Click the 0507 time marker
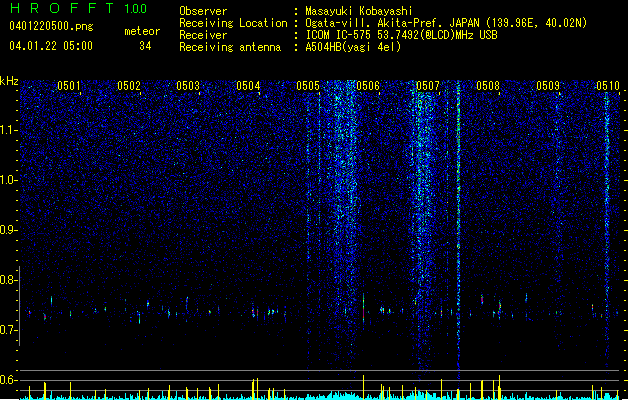Image resolution: width=629 pixels, height=400 pixels. (x=428, y=86)
